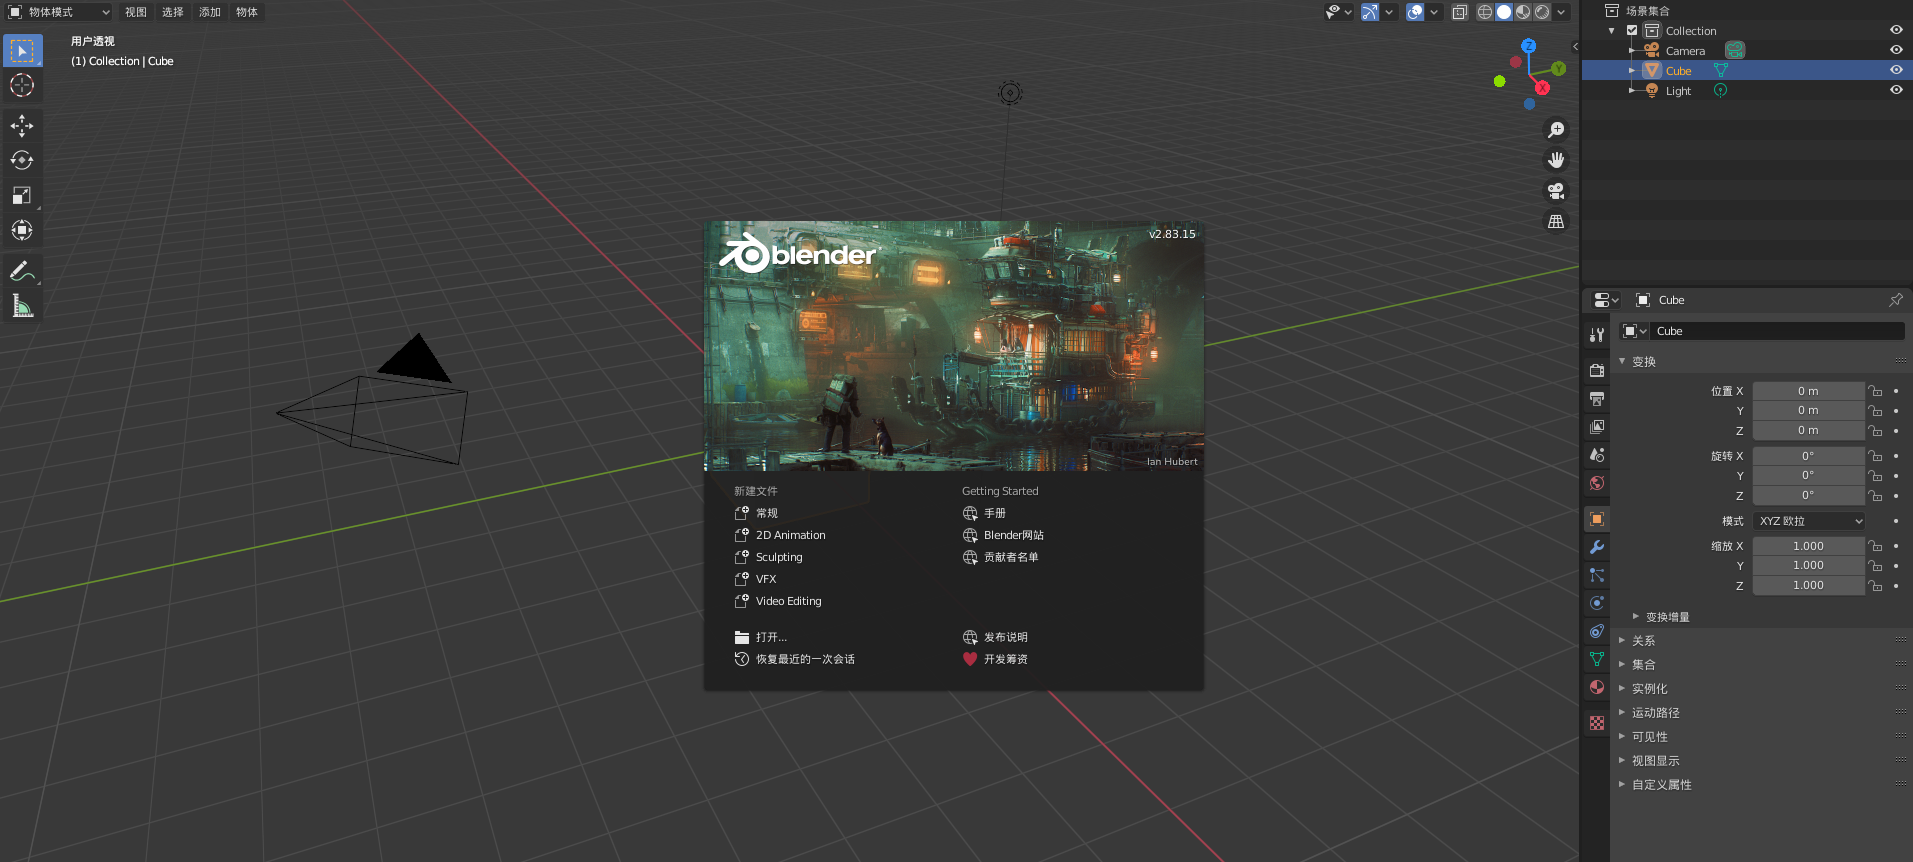The image size is (1913, 862).
Task: Select the Move tool in toolbar
Action: tap(22, 126)
